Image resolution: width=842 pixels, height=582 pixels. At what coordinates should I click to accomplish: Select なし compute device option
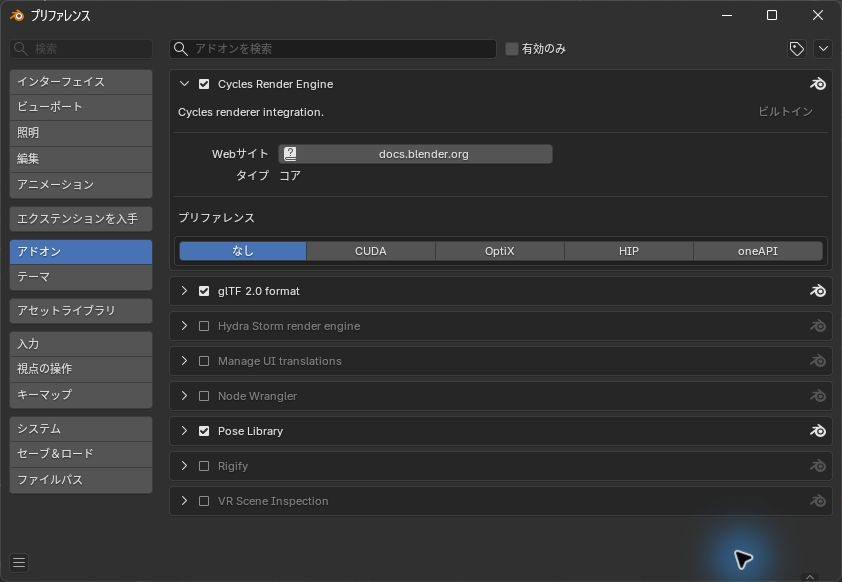pos(243,251)
